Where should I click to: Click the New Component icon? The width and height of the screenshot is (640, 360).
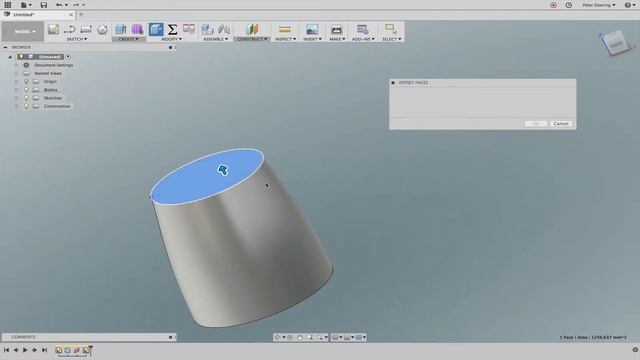click(207, 29)
